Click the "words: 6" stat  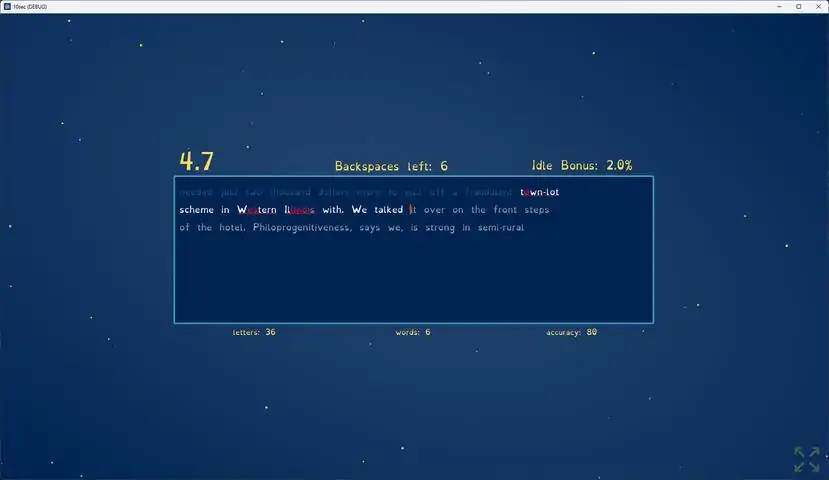(x=413, y=332)
